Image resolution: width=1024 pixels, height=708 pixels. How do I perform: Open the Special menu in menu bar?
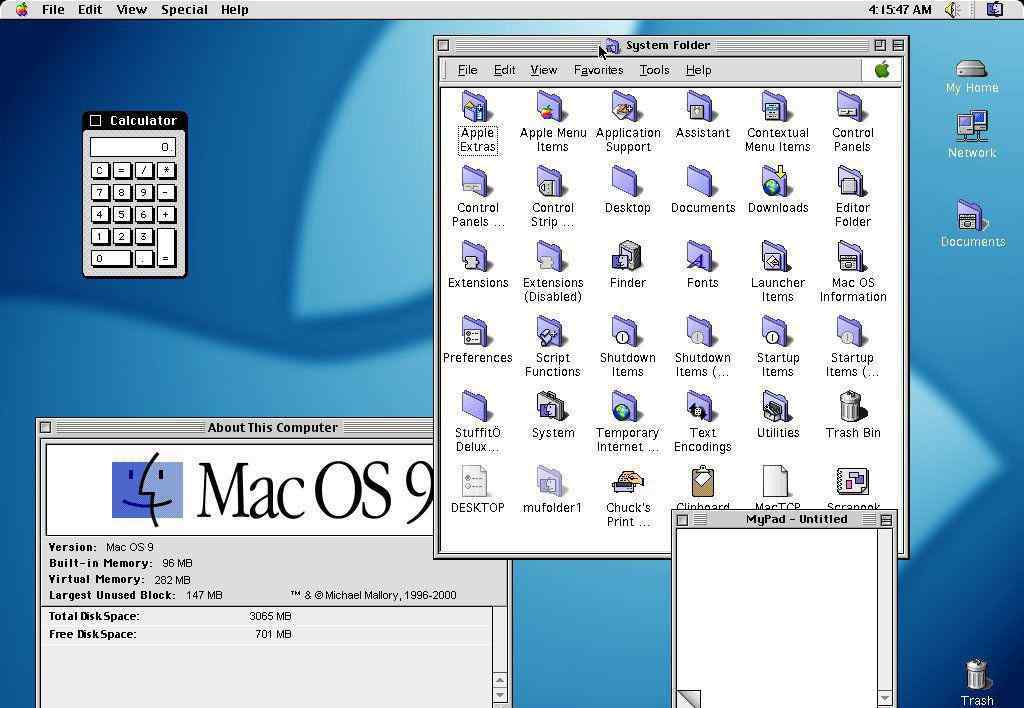184,9
